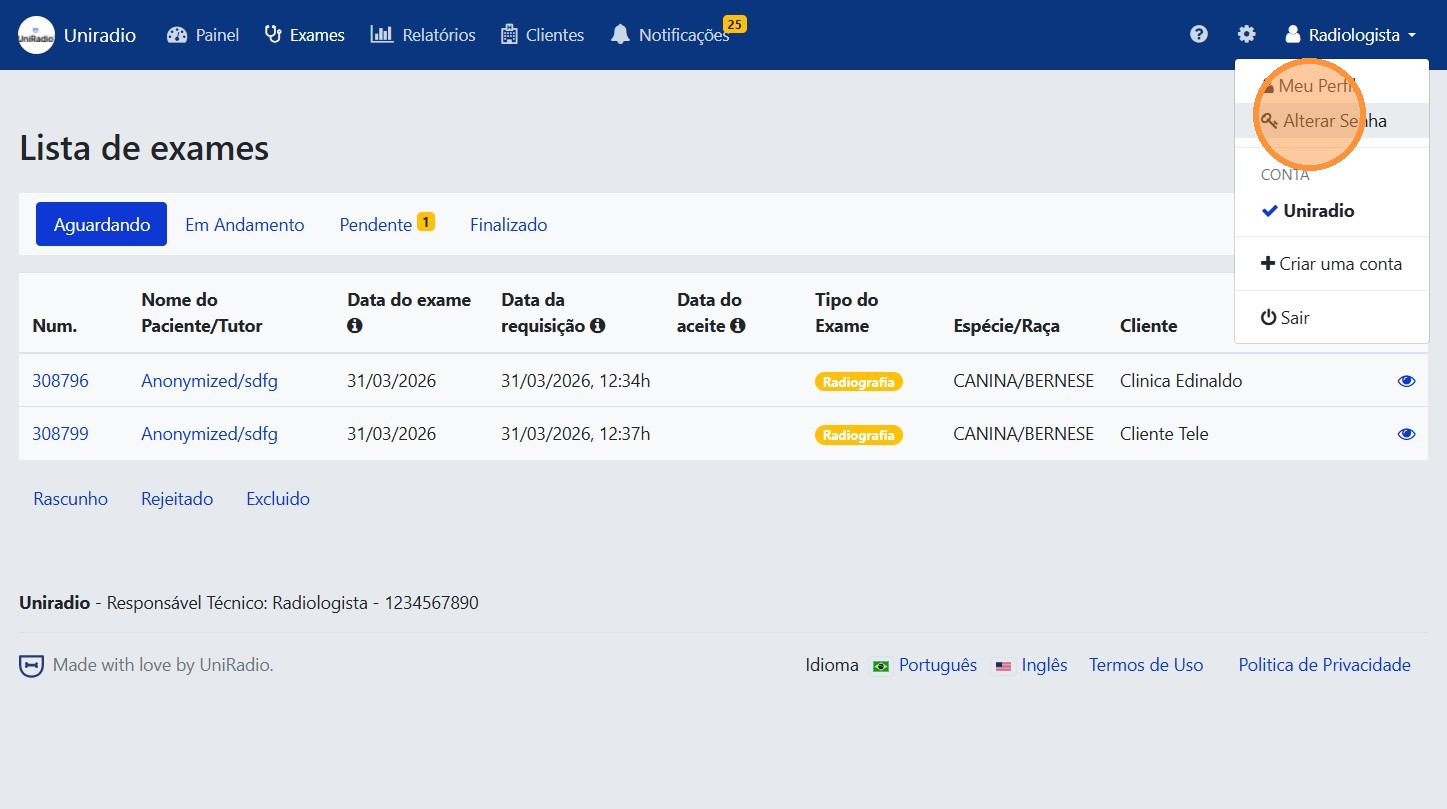The height and width of the screenshot is (809, 1447).
Task: Select Sair to log out
Action: click(1294, 318)
